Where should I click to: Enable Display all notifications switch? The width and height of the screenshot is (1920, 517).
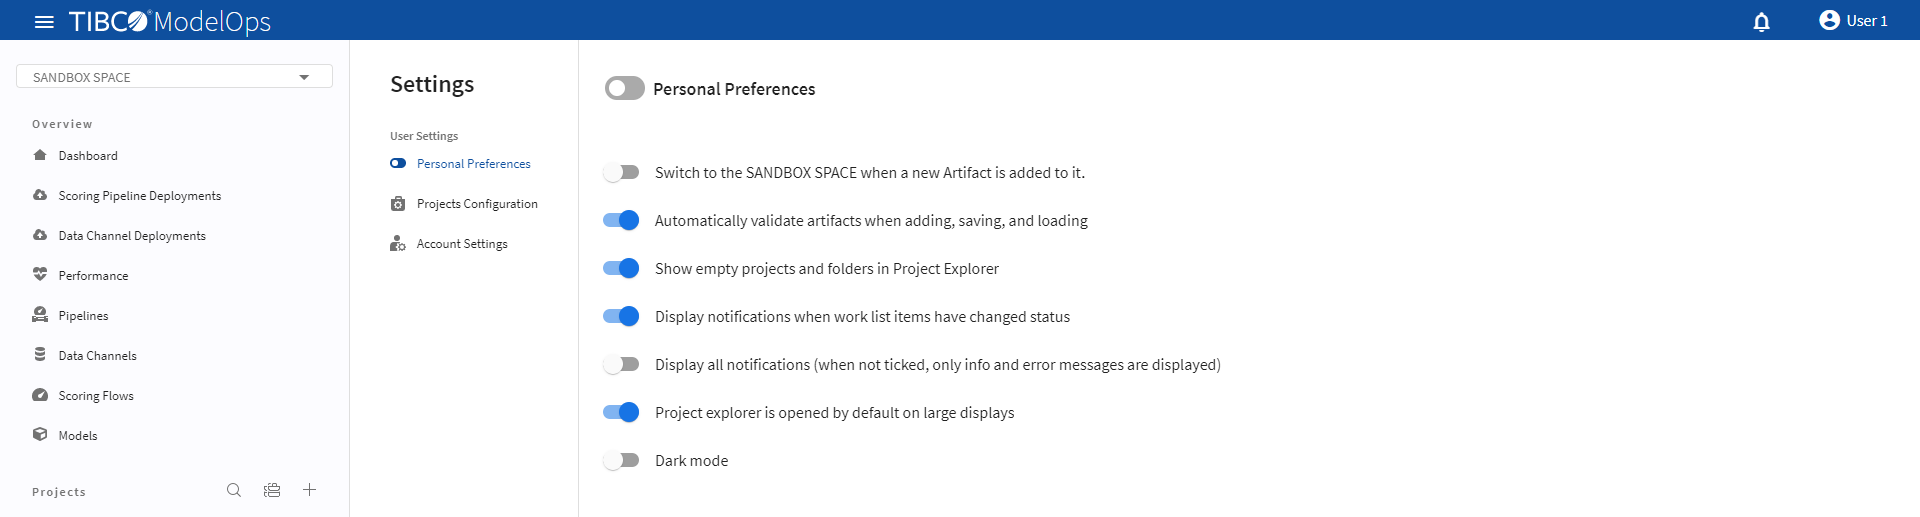[x=621, y=364]
